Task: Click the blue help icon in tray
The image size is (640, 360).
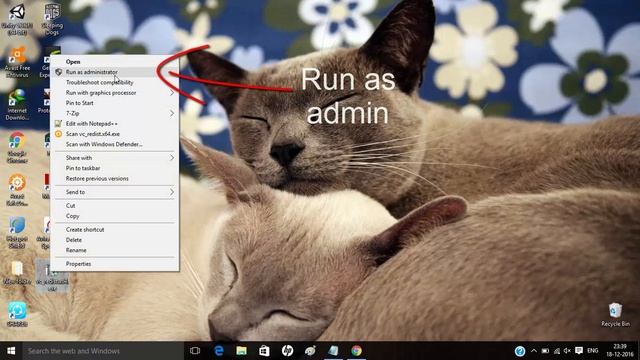Action: (x=520, y=351)
